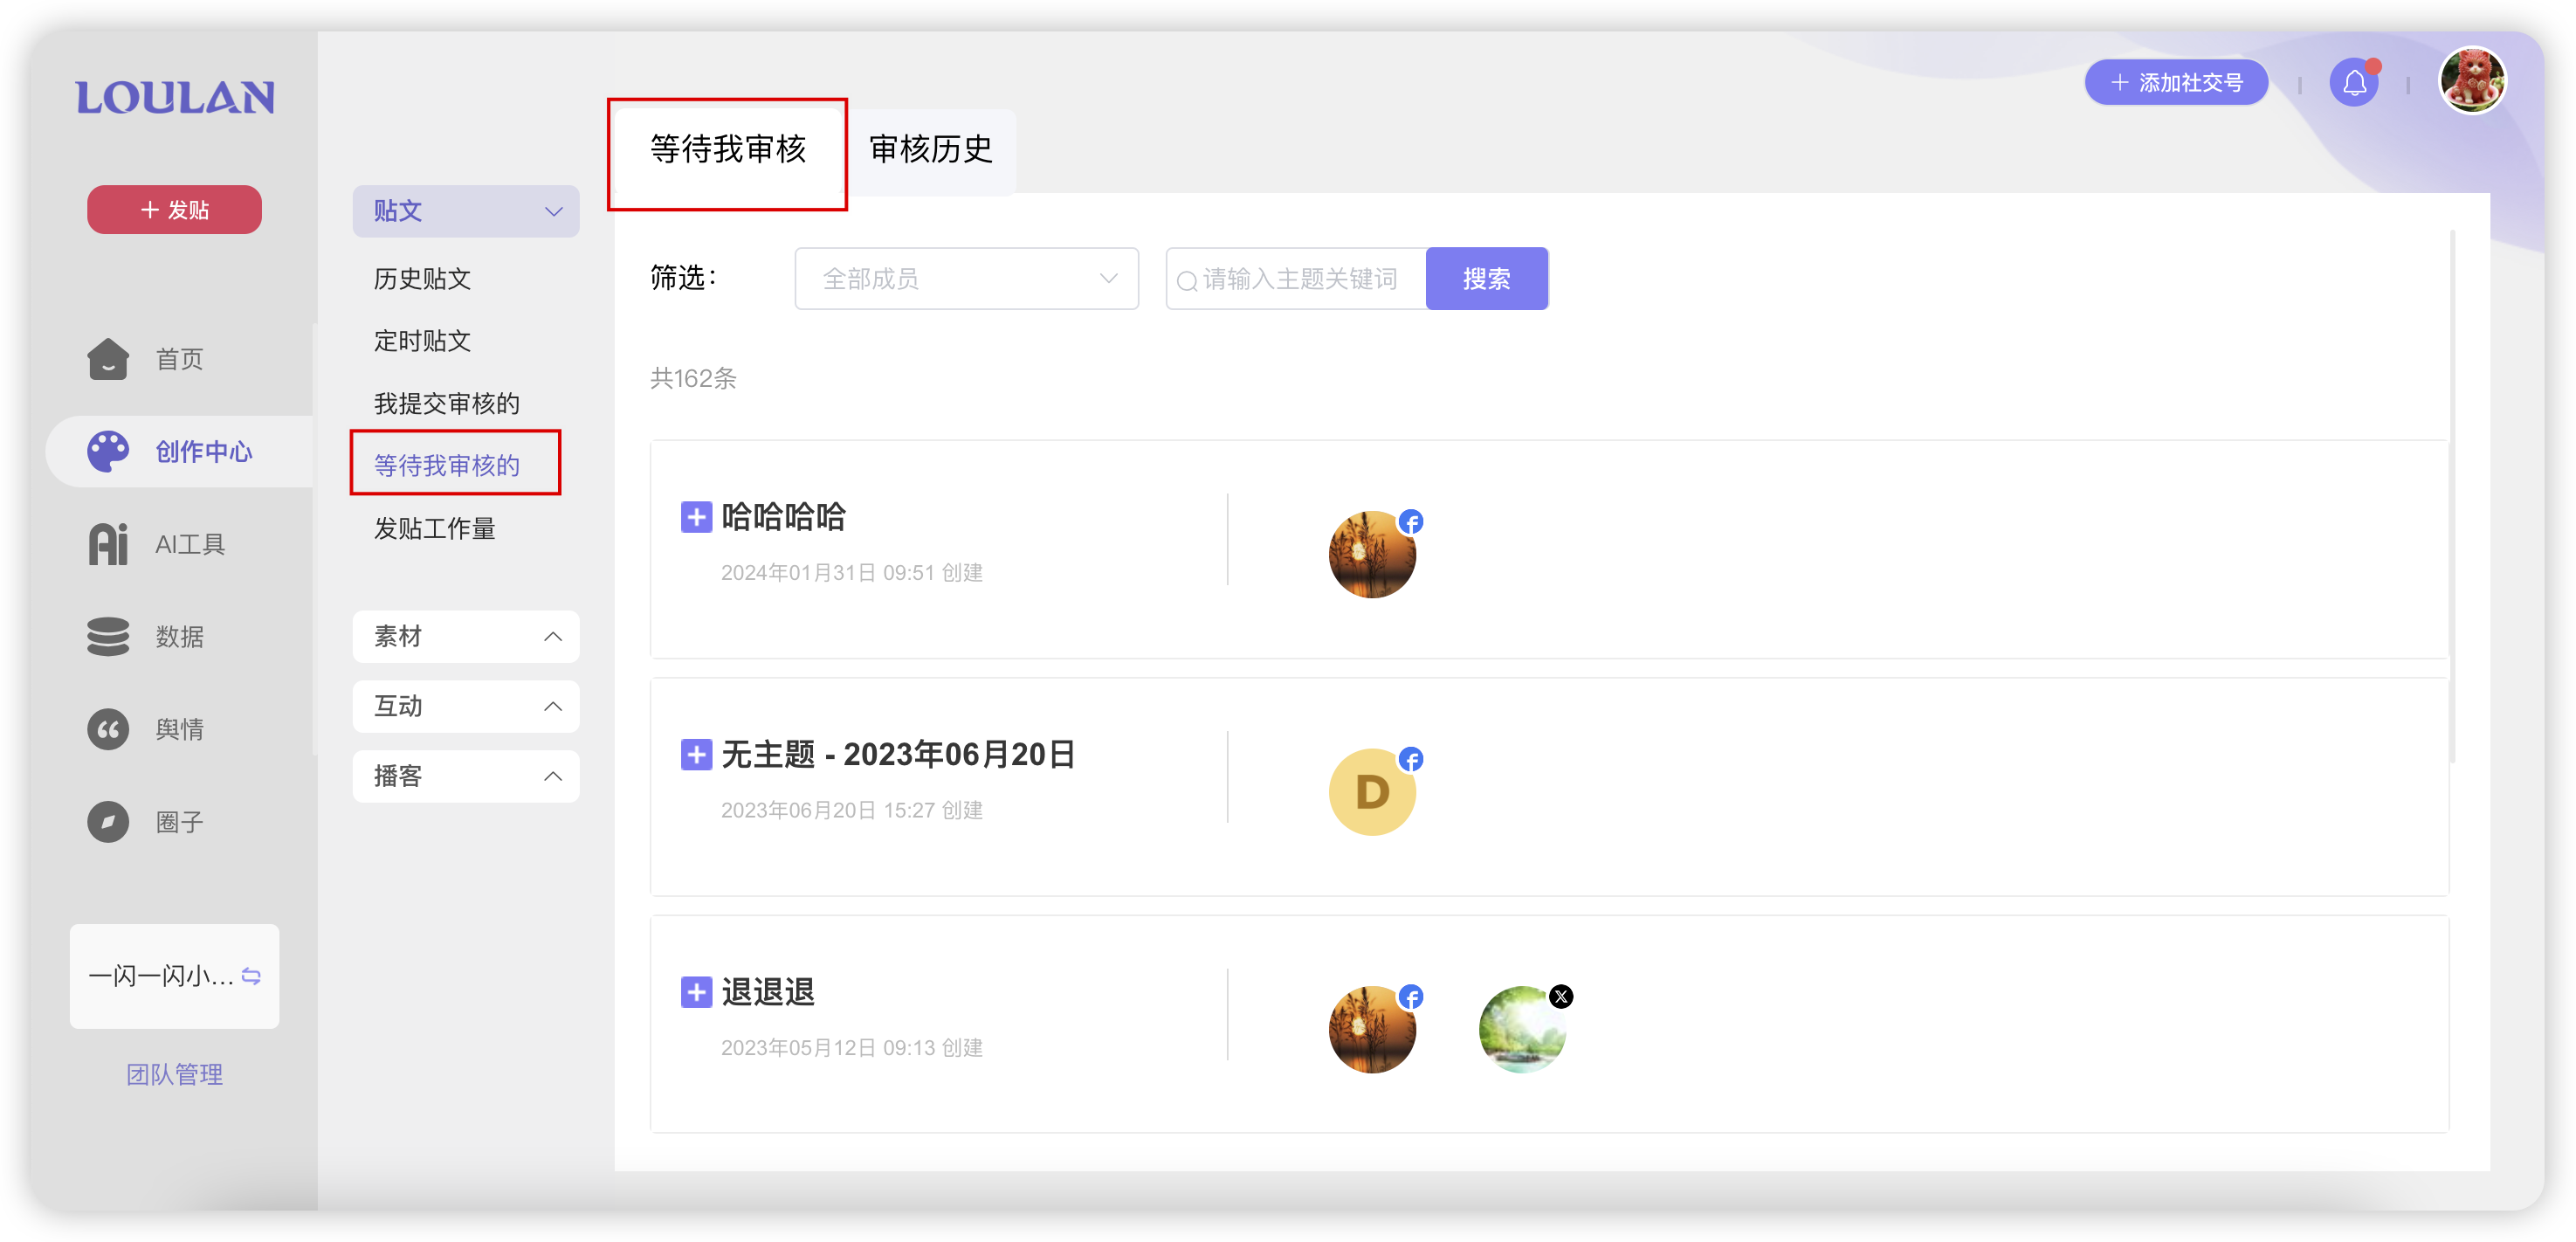Image resolution: width=2576 pixels, height=1242 pixels.
Task: Open 我提交审核的 in the submenu
Action: click(447, 404)
